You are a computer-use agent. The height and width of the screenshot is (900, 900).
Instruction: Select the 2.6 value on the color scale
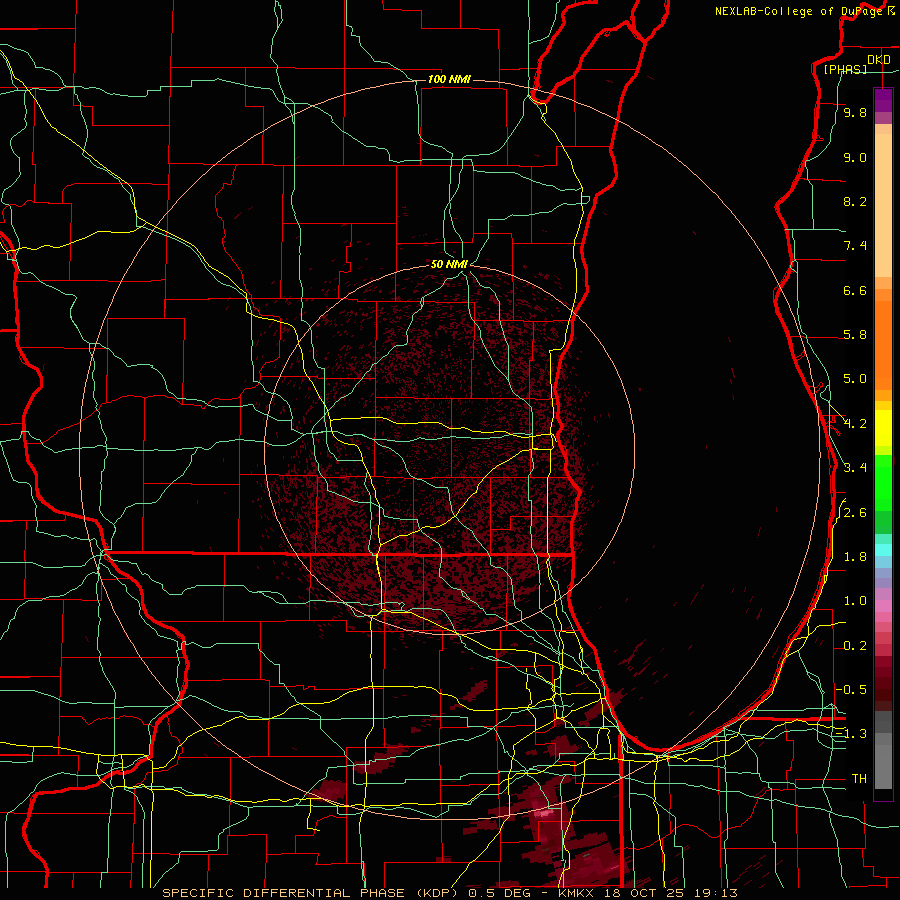[x=855, y=513]
